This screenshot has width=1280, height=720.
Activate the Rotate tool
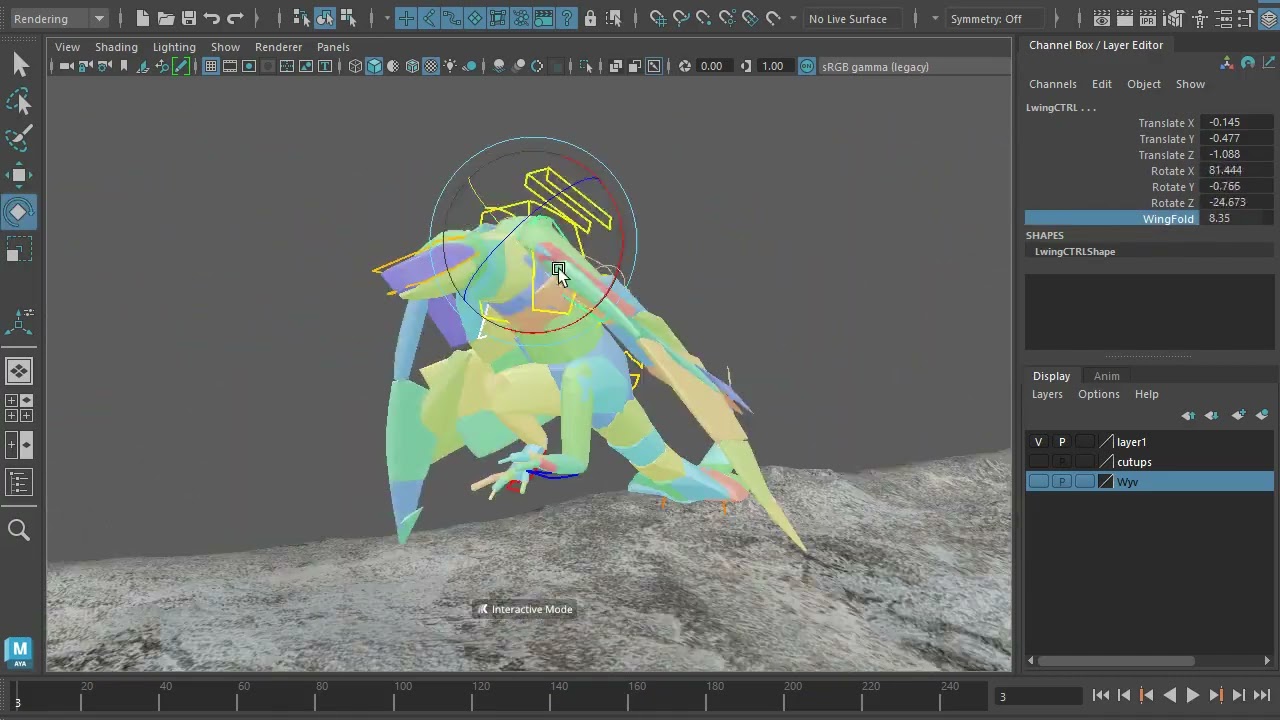click(20, 212)
